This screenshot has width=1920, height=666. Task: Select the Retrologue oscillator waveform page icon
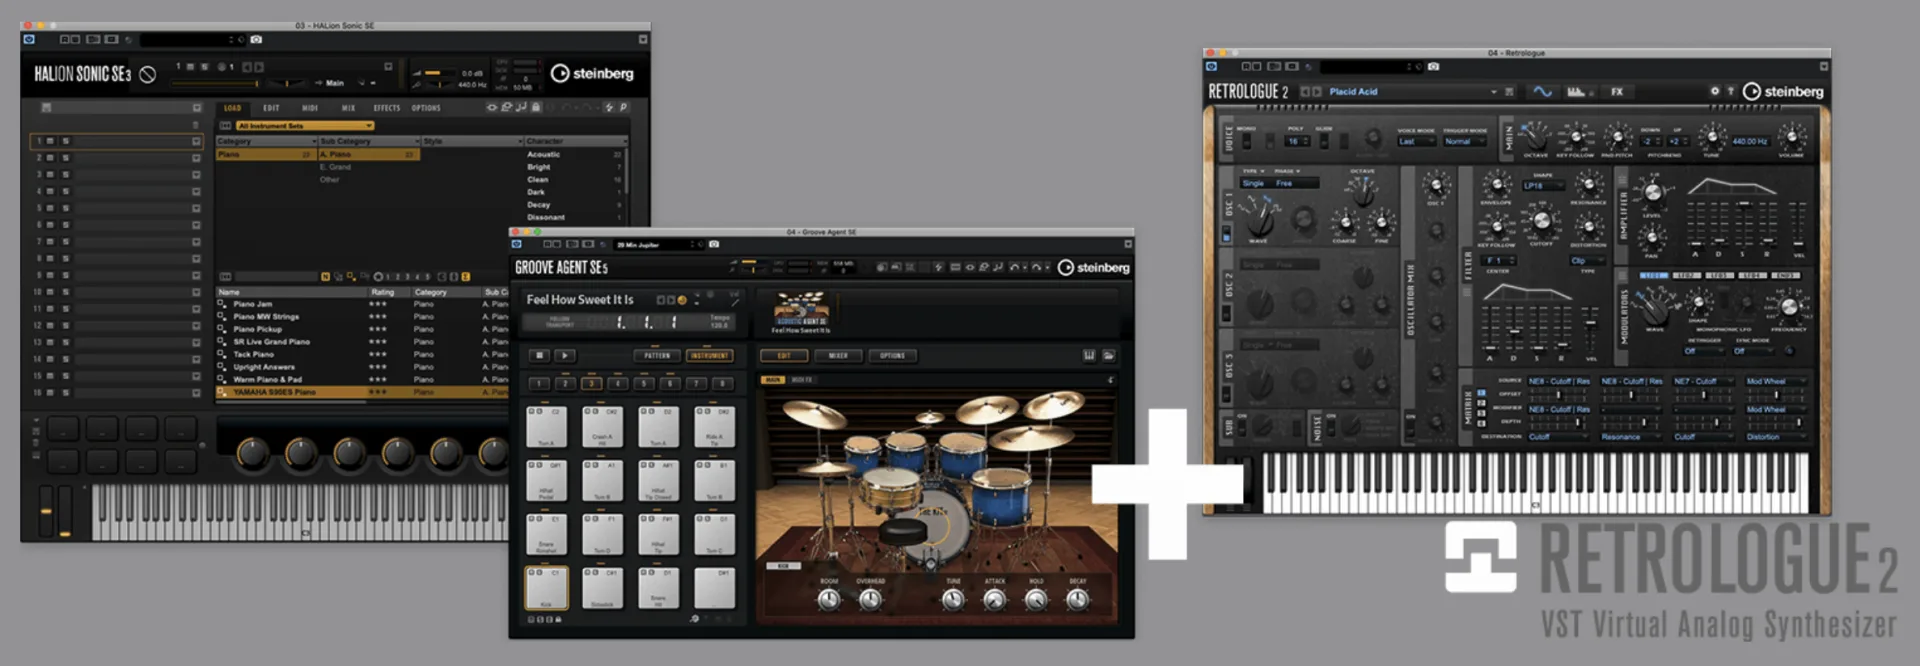point(1543,91)
